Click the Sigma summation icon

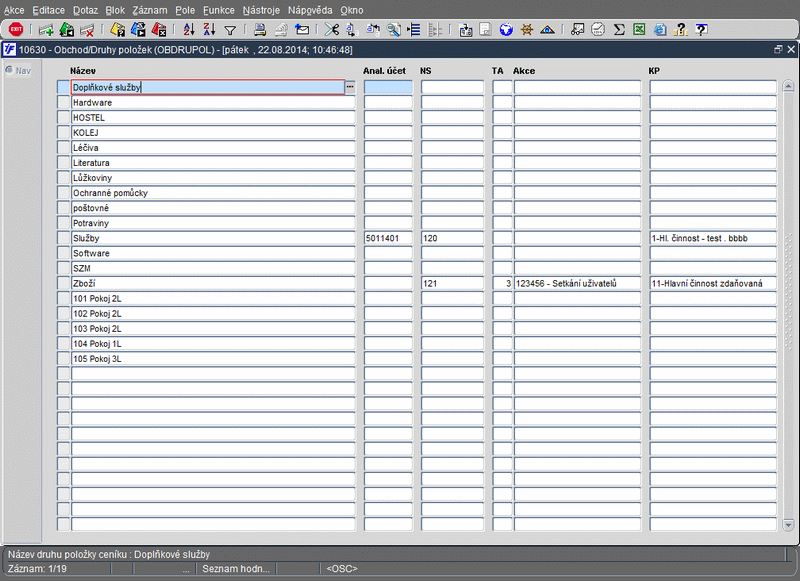[x=619, y=30]
